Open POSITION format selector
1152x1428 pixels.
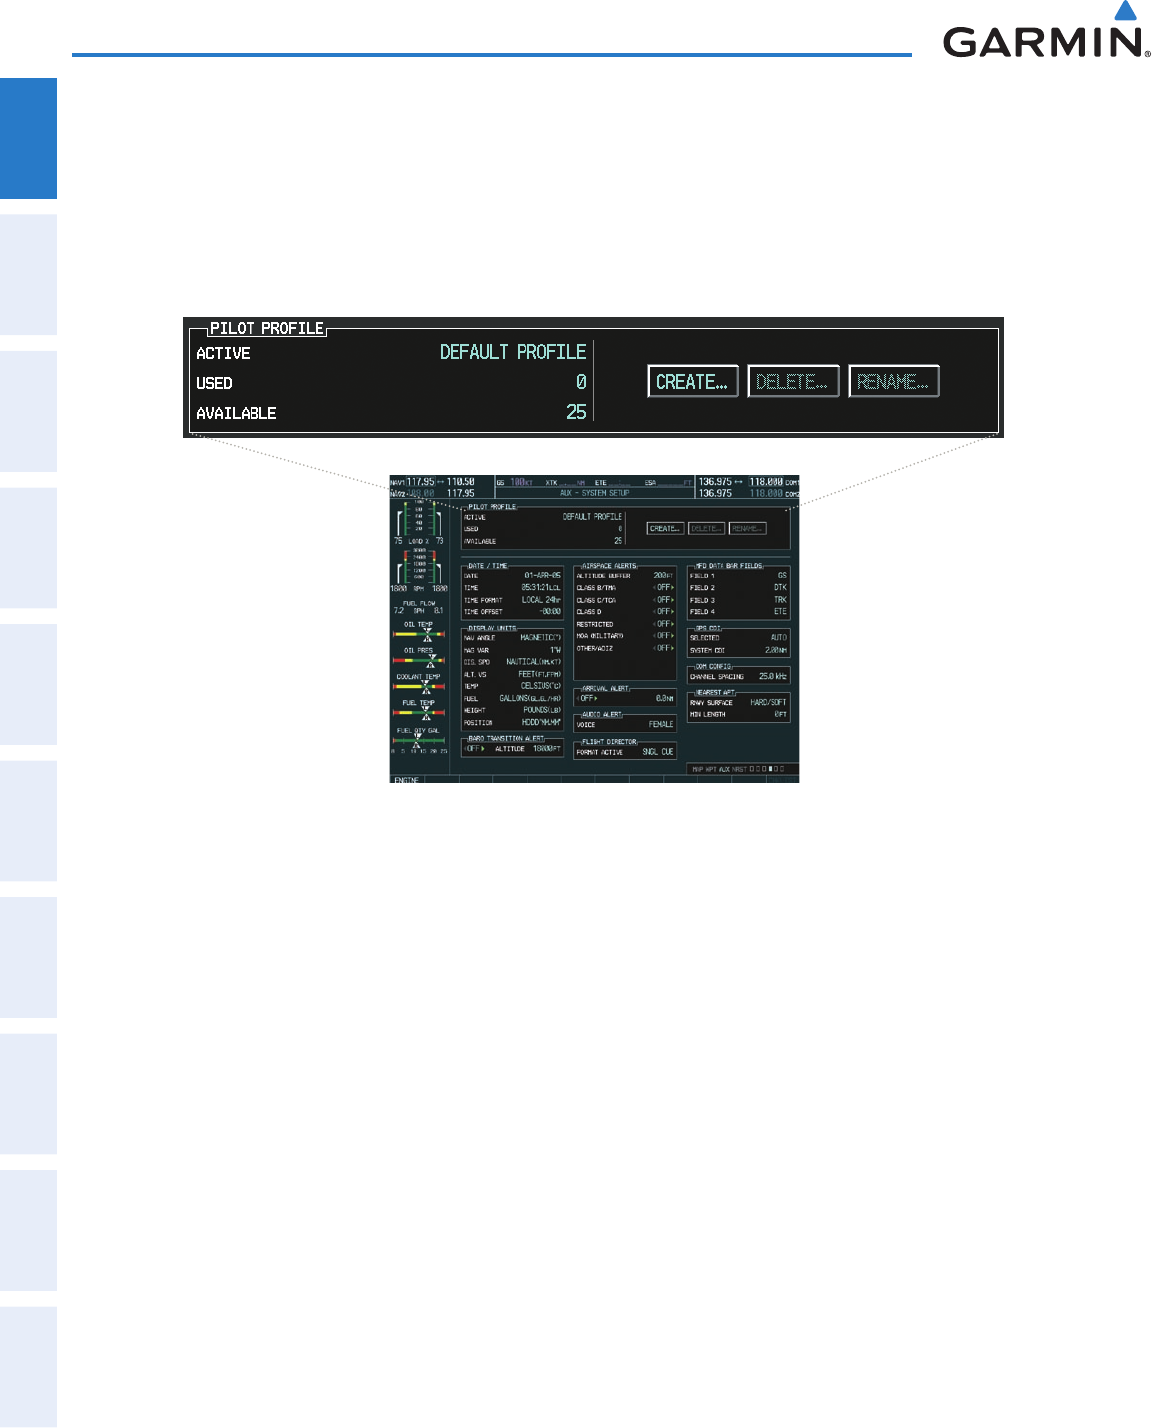tap(542, 722)
